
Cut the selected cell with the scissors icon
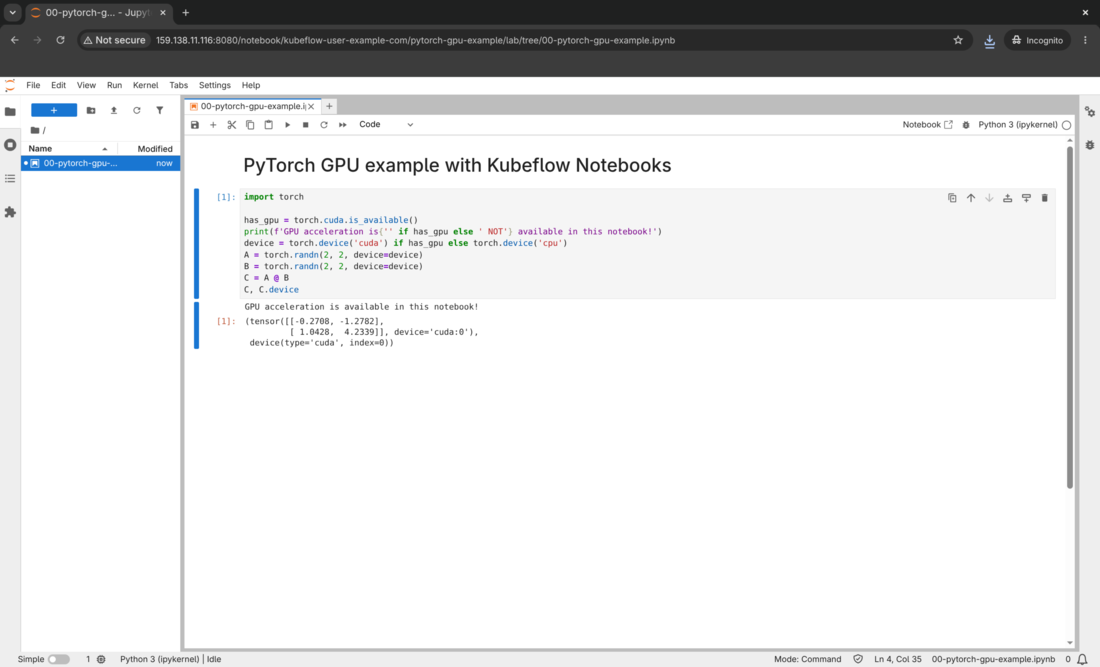[x=232, y=125]
